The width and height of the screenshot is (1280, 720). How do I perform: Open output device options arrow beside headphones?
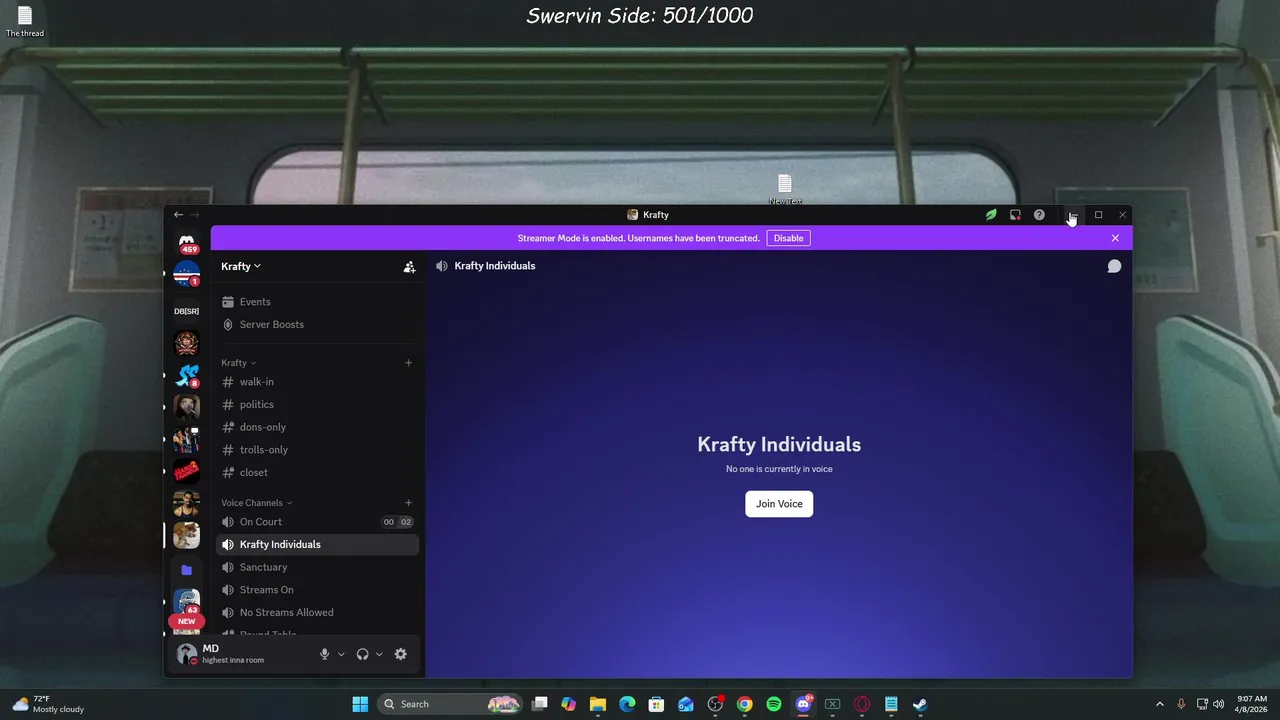coord(379,654)
